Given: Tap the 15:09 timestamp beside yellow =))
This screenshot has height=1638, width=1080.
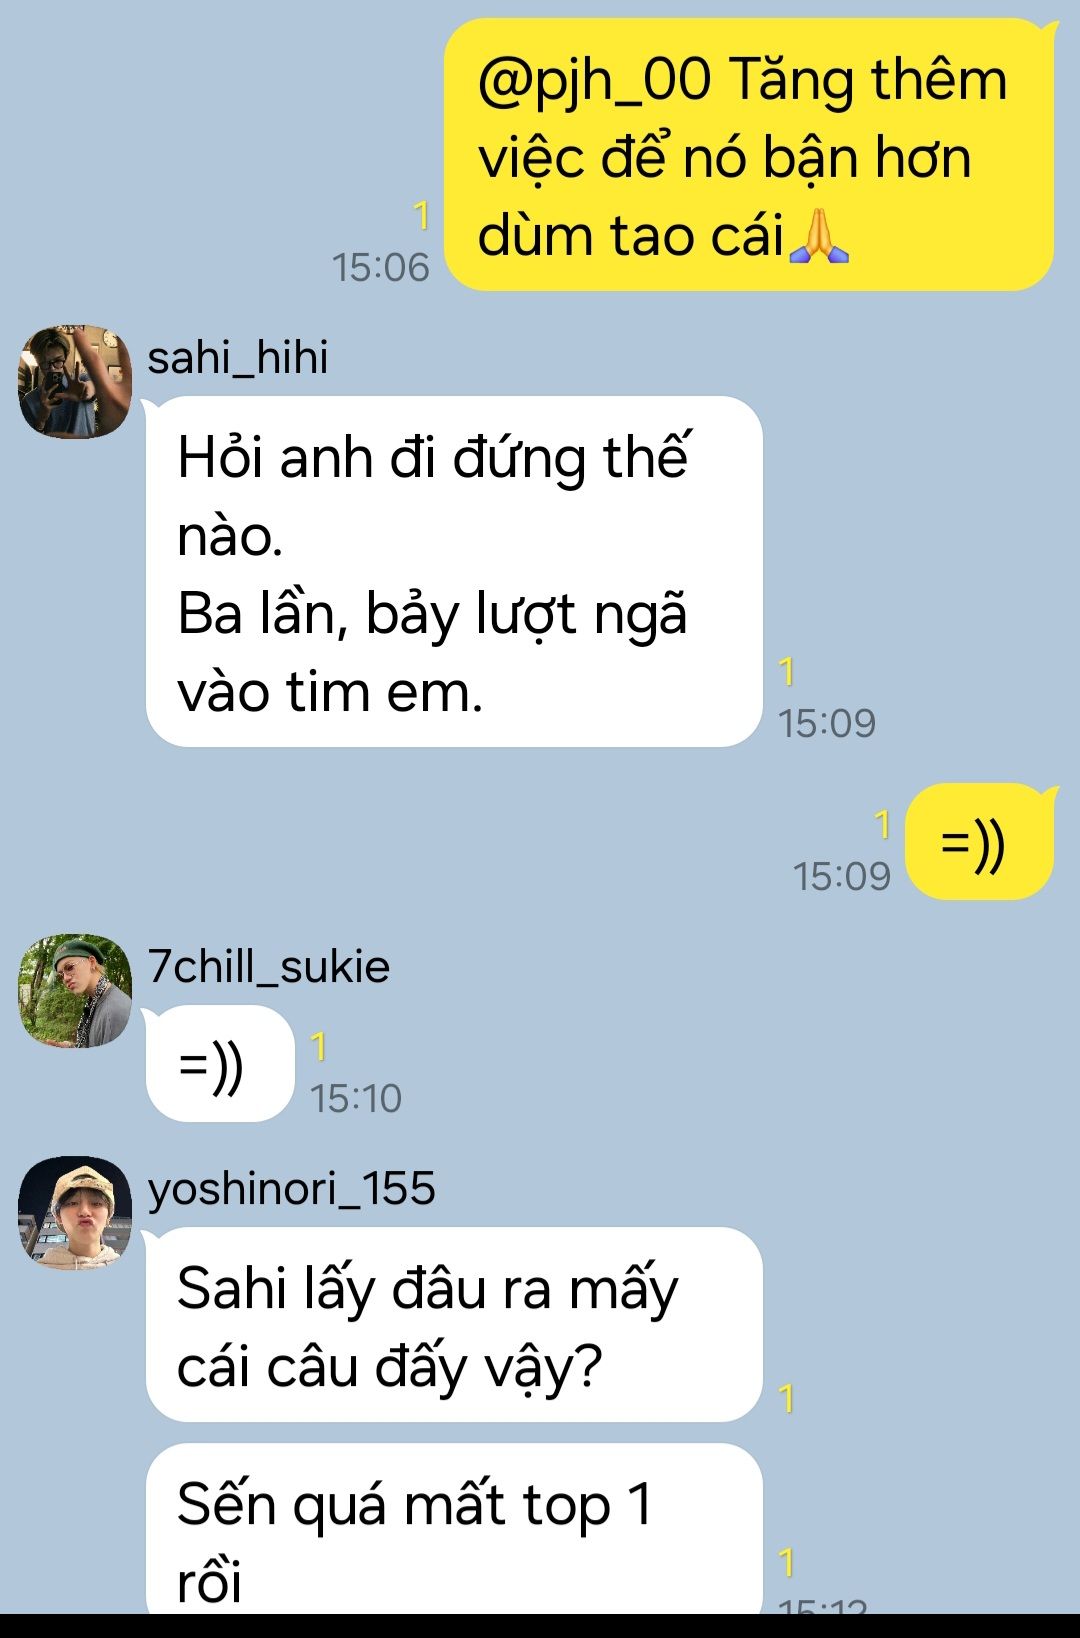Looking at the screenshot, I should coord(841,876).
